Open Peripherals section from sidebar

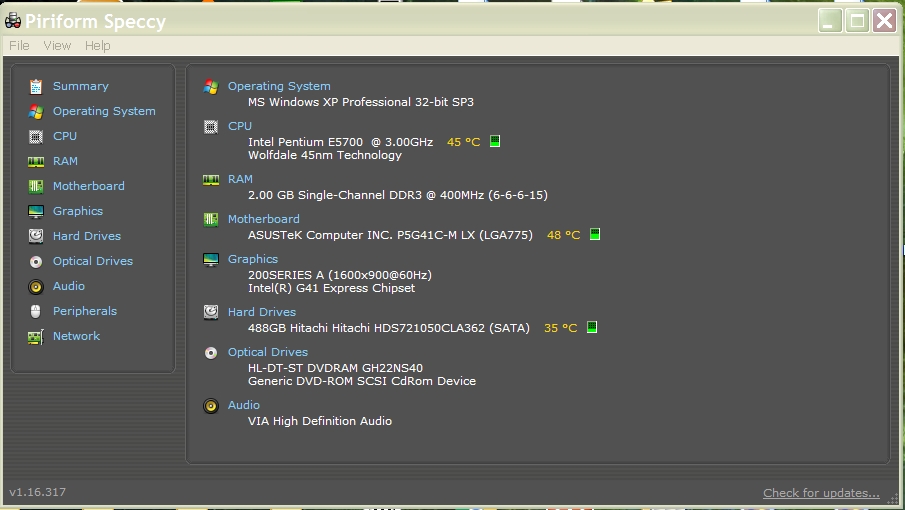(x=85, y=311)
